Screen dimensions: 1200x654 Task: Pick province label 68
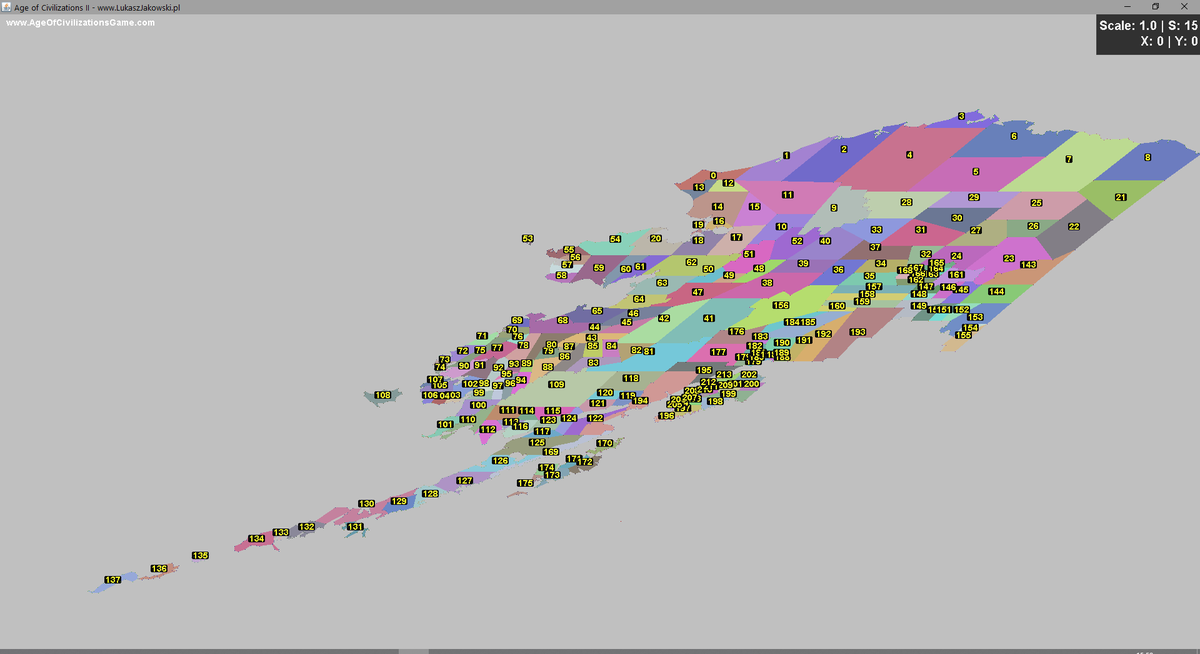pyautogui.click(x=563, y=320)
